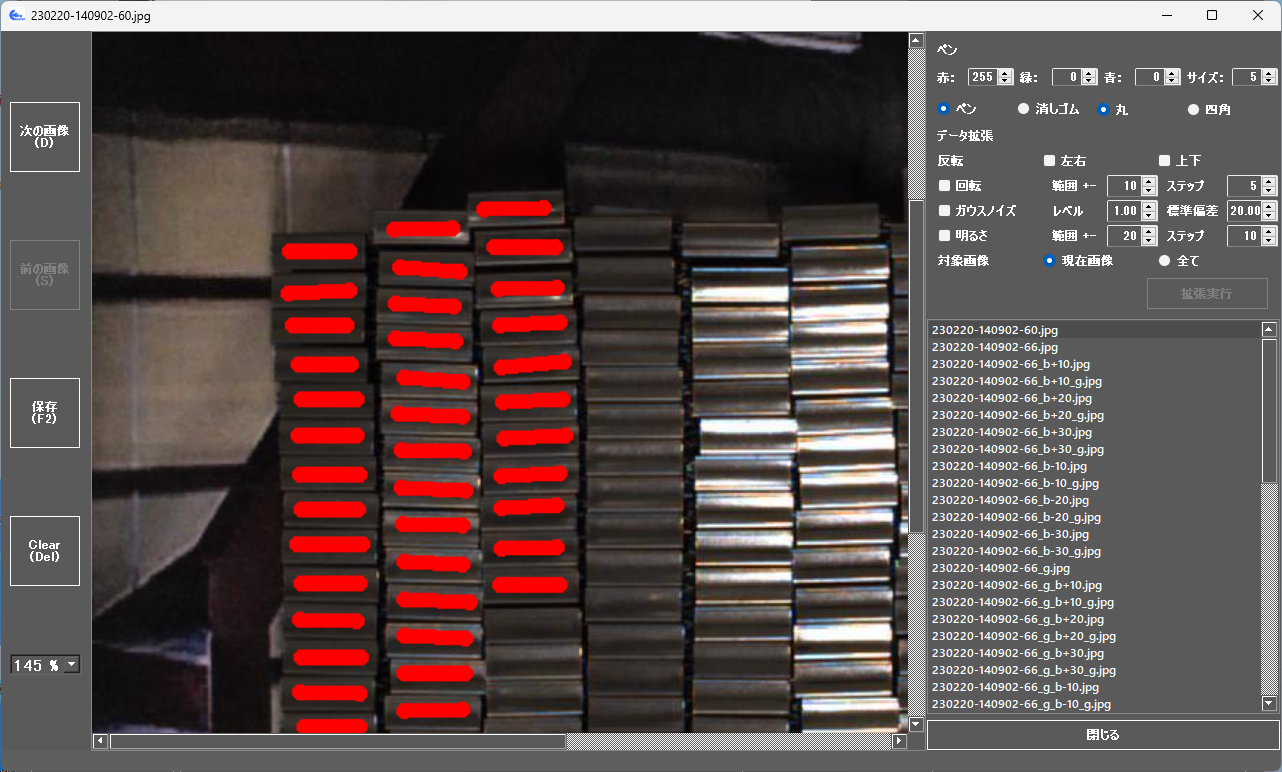Click the 明るさ ステップ field showing 10

point(1245,235)
